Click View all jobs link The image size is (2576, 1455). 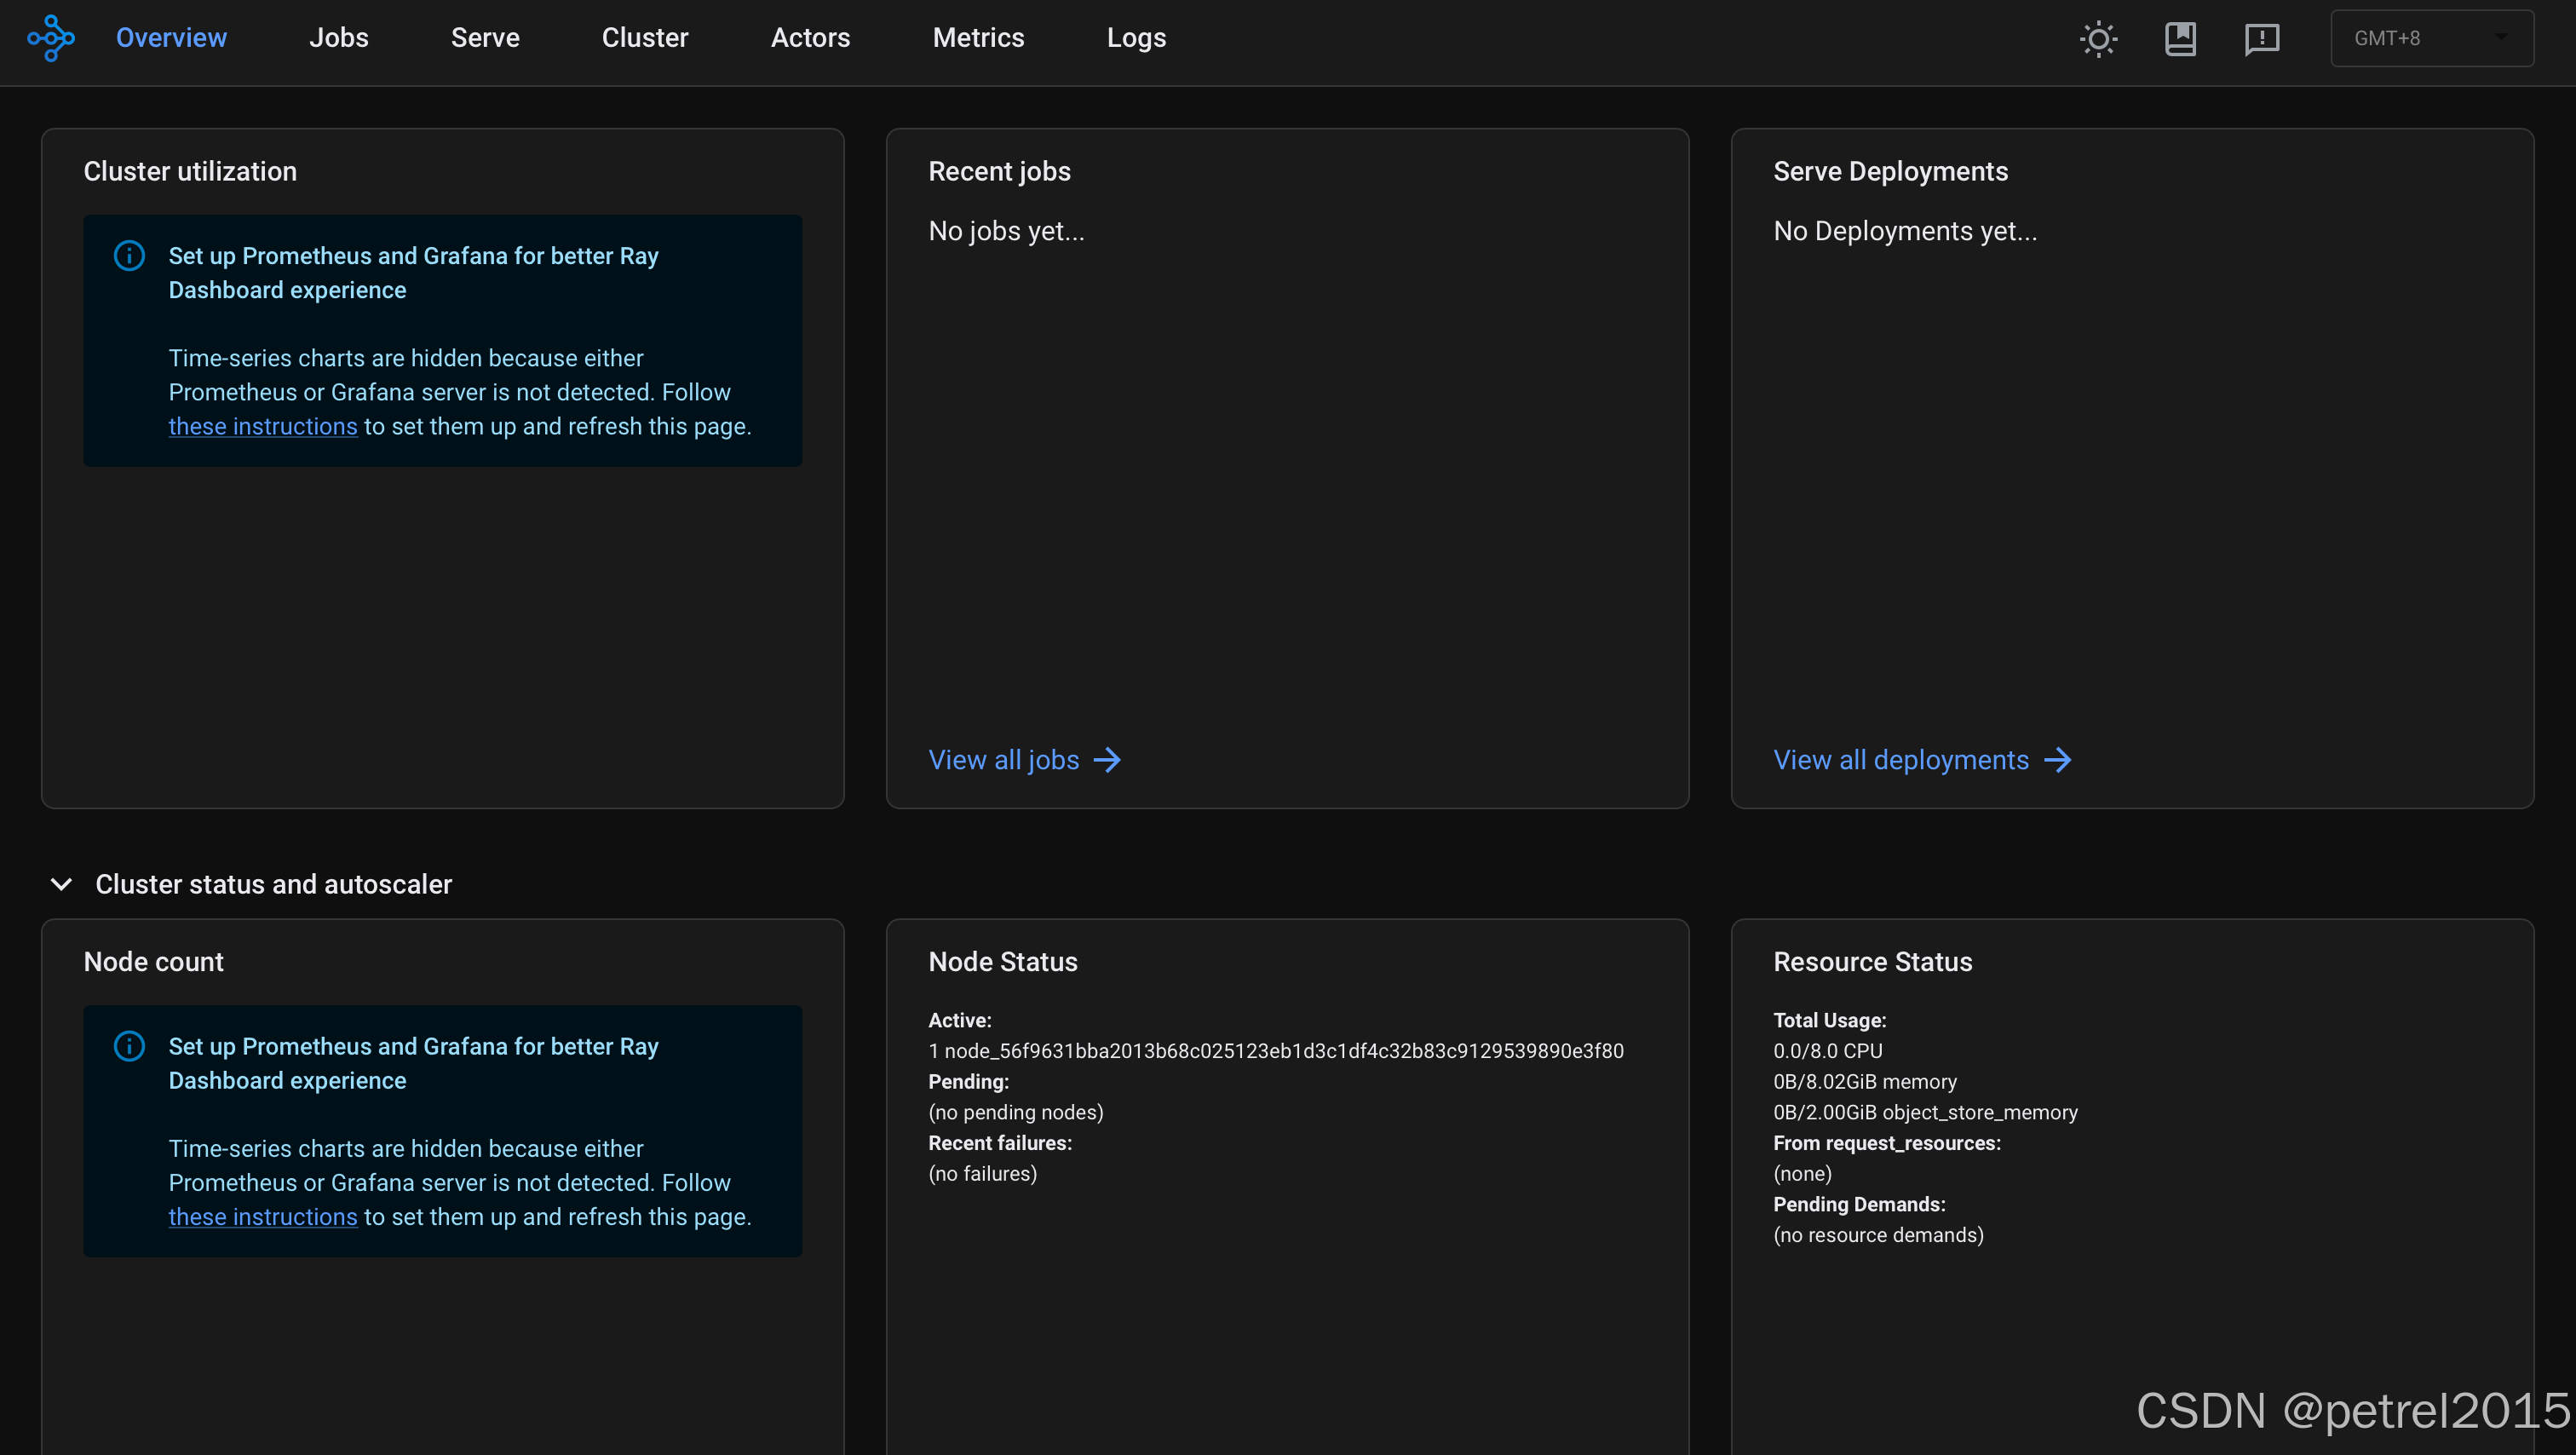pos(1003,760)
